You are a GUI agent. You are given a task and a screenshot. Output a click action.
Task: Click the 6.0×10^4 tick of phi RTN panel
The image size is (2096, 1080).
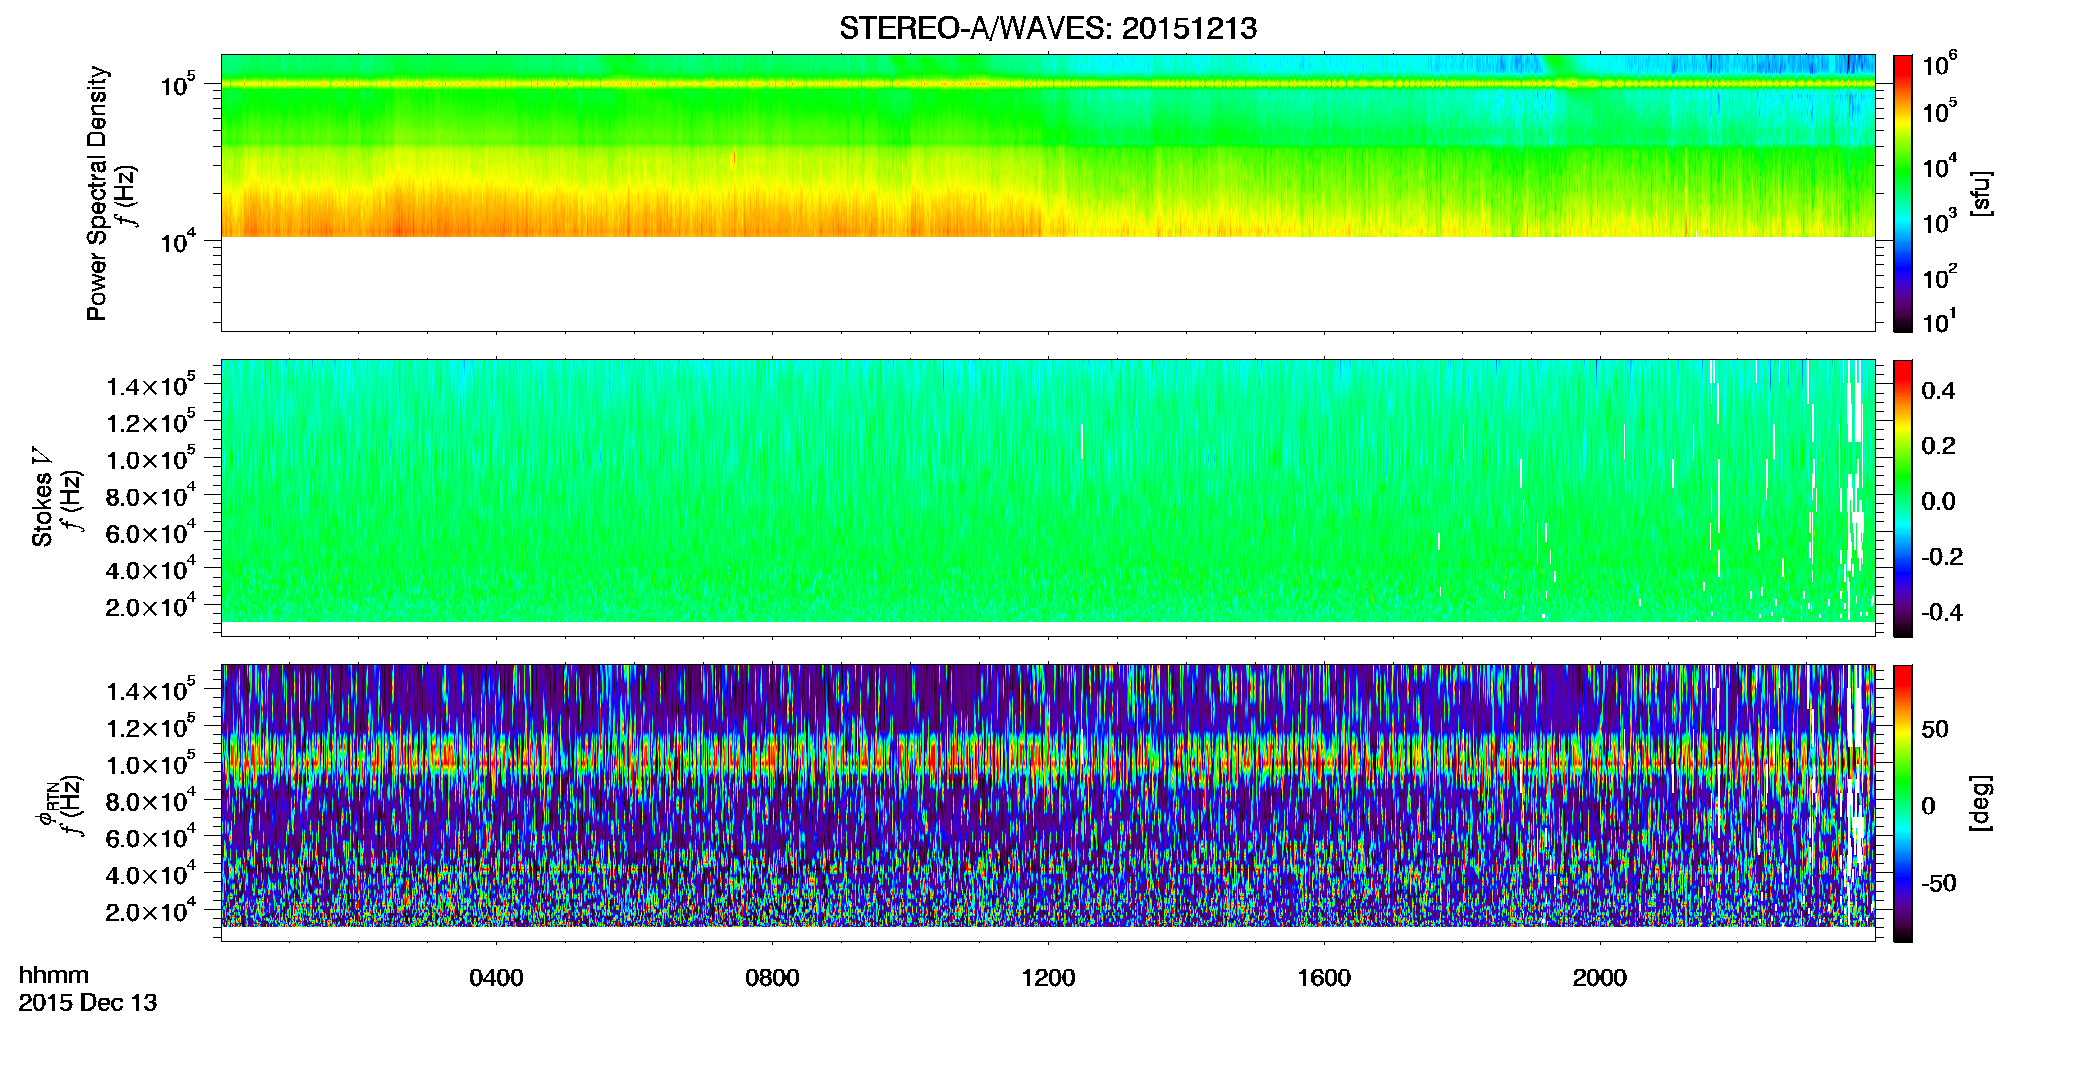click(151, 837)
